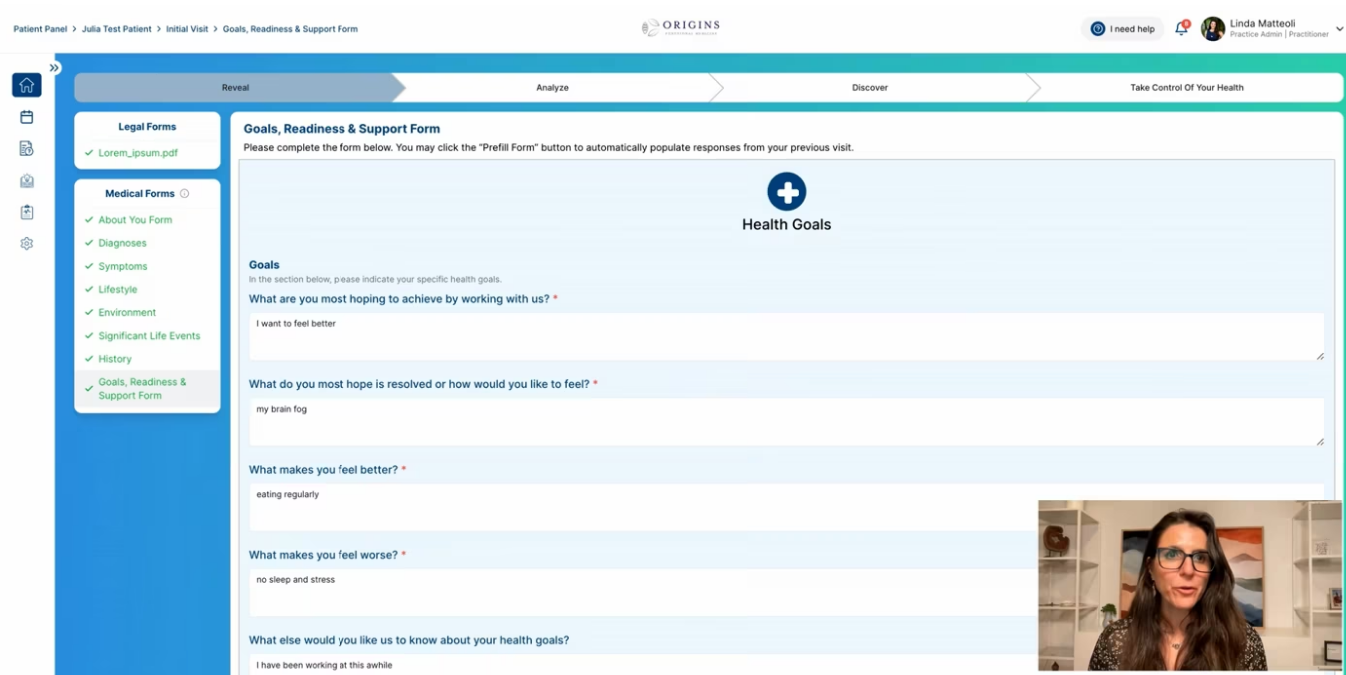Click the webcam video thumbnail of presenter

pyautogui.click(x=1189, y=585)
